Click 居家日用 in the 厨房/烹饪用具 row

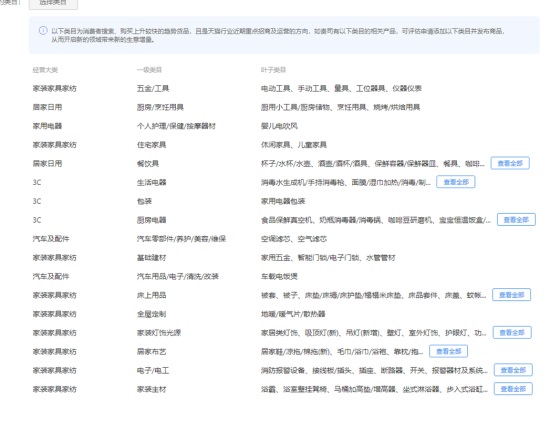pos(47,107)
